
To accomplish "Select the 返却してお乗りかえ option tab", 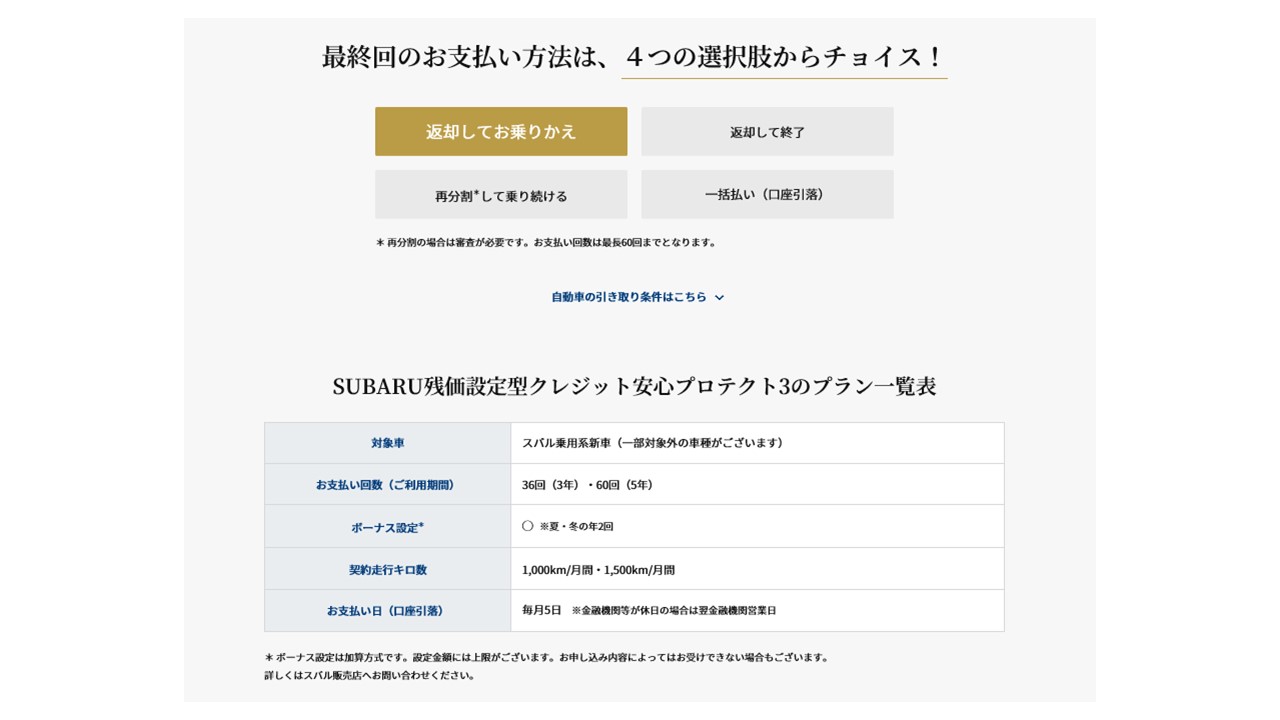I will 501,132.
